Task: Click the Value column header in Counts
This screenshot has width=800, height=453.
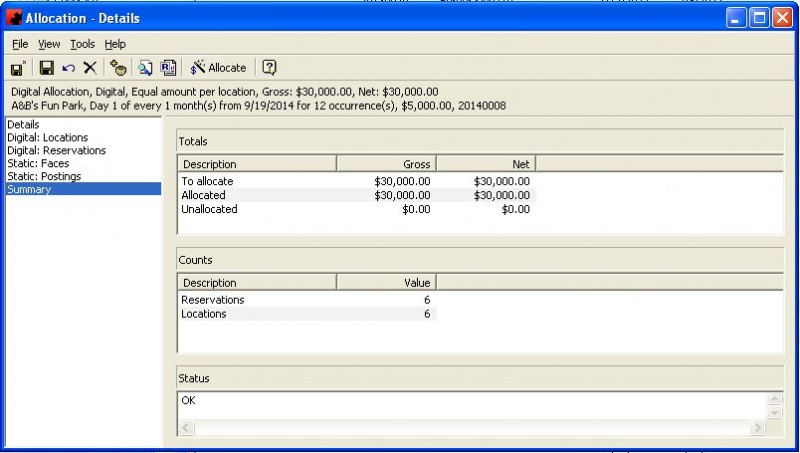Action: click(386, 283)
